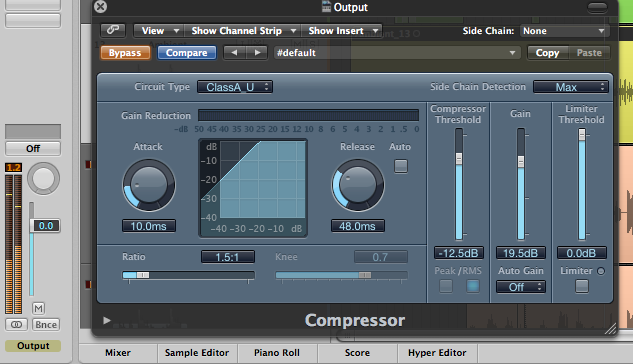Click the Gain Reduction meter

(x=308, y=115)
